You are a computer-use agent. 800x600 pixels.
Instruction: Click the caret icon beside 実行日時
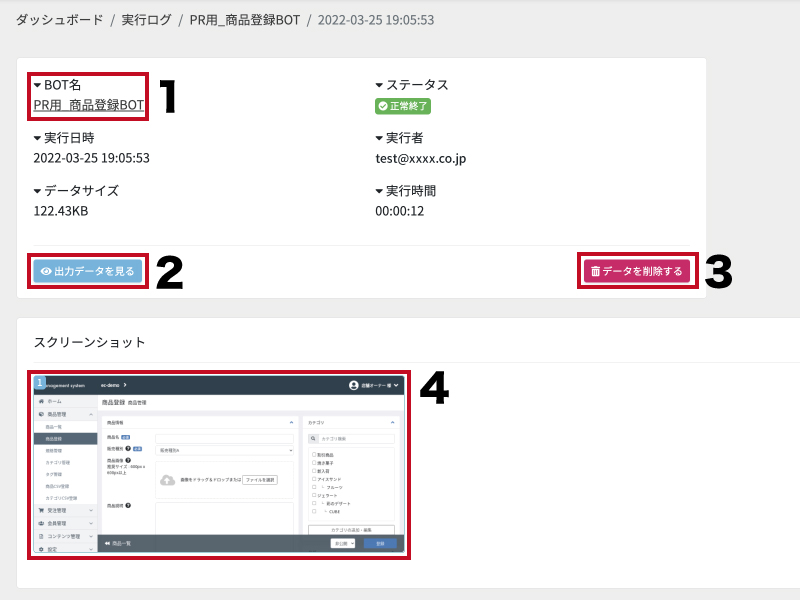(x=37, y=138)
